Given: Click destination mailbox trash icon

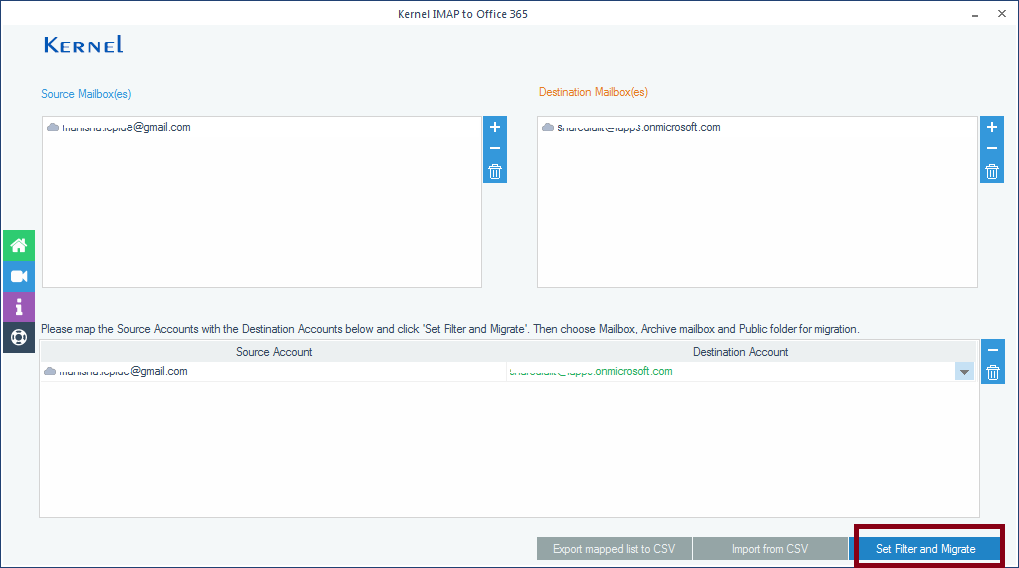Looking at the screenshot, I should pos(991,172).
